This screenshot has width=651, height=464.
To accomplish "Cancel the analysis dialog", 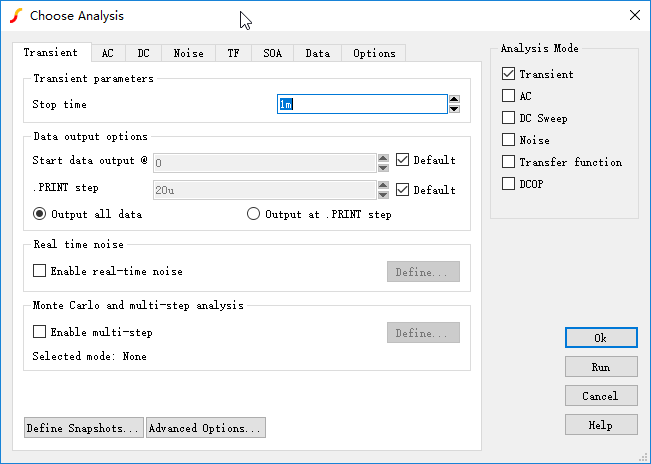I will (x=601, y=396).
